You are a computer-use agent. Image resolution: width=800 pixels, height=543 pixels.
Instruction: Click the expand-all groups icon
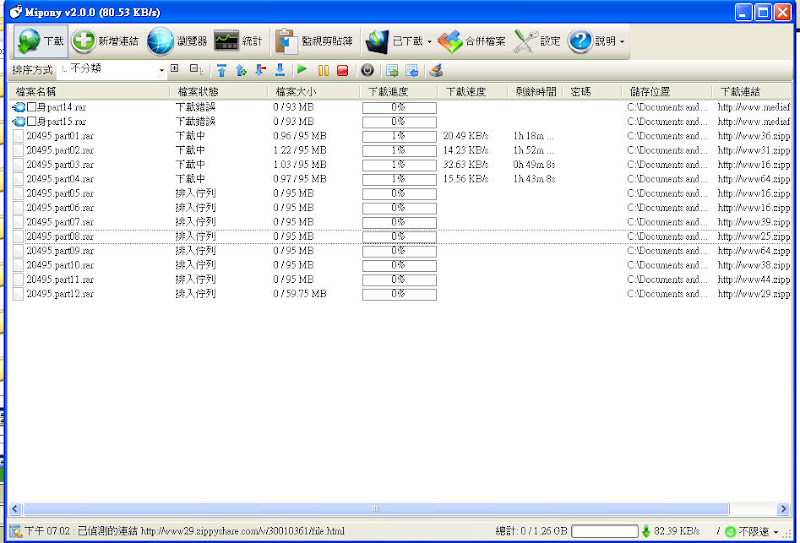point(174,68)
